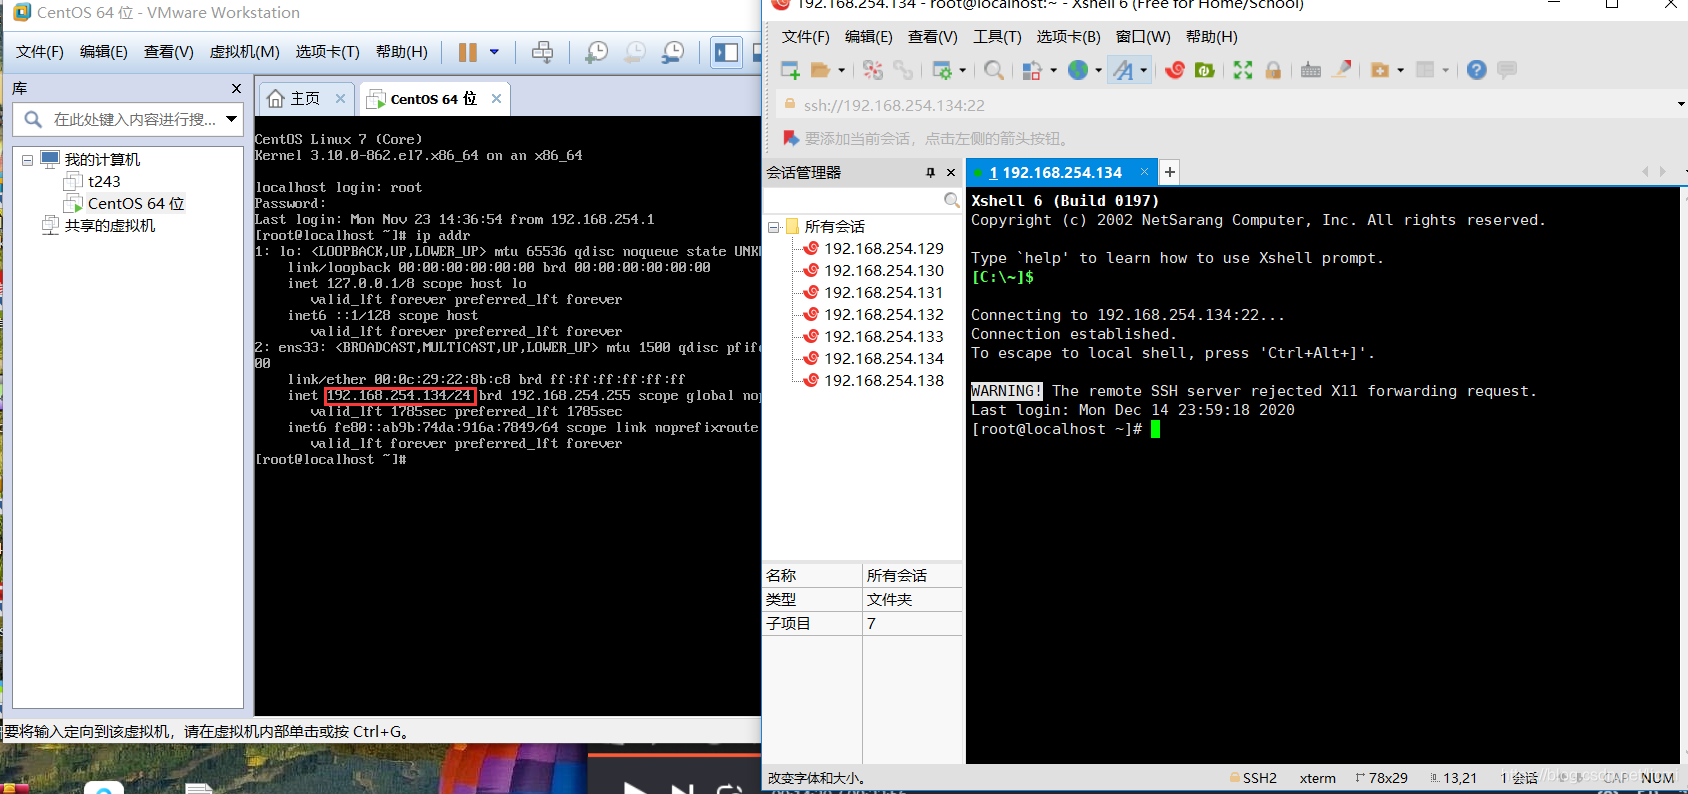Image resolution: width=1688 pixels, height=794 pixels.
Task: Open the Xshell address bar history dropdown
Action: (1680, 105)
